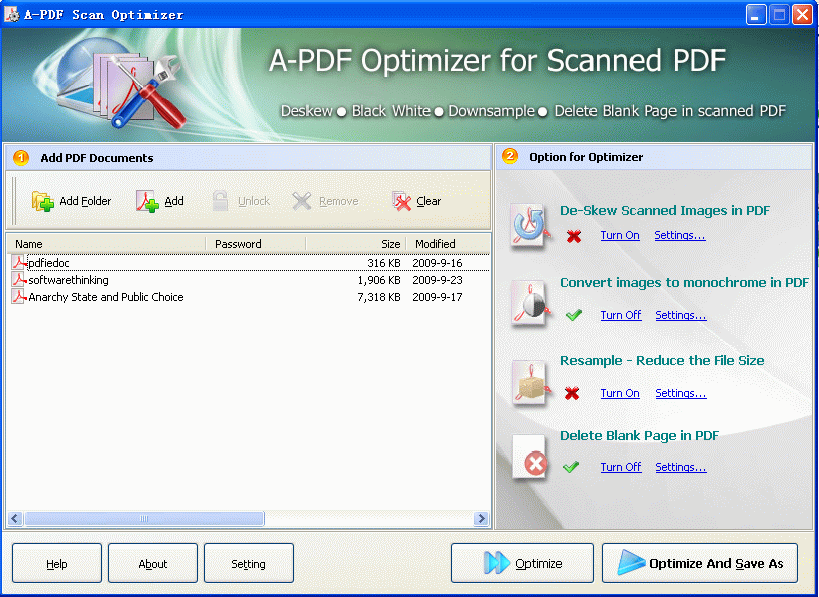Select Anarchy State and Public Choice file
Viewport: 819px width, 597px height.
(105, 297)
